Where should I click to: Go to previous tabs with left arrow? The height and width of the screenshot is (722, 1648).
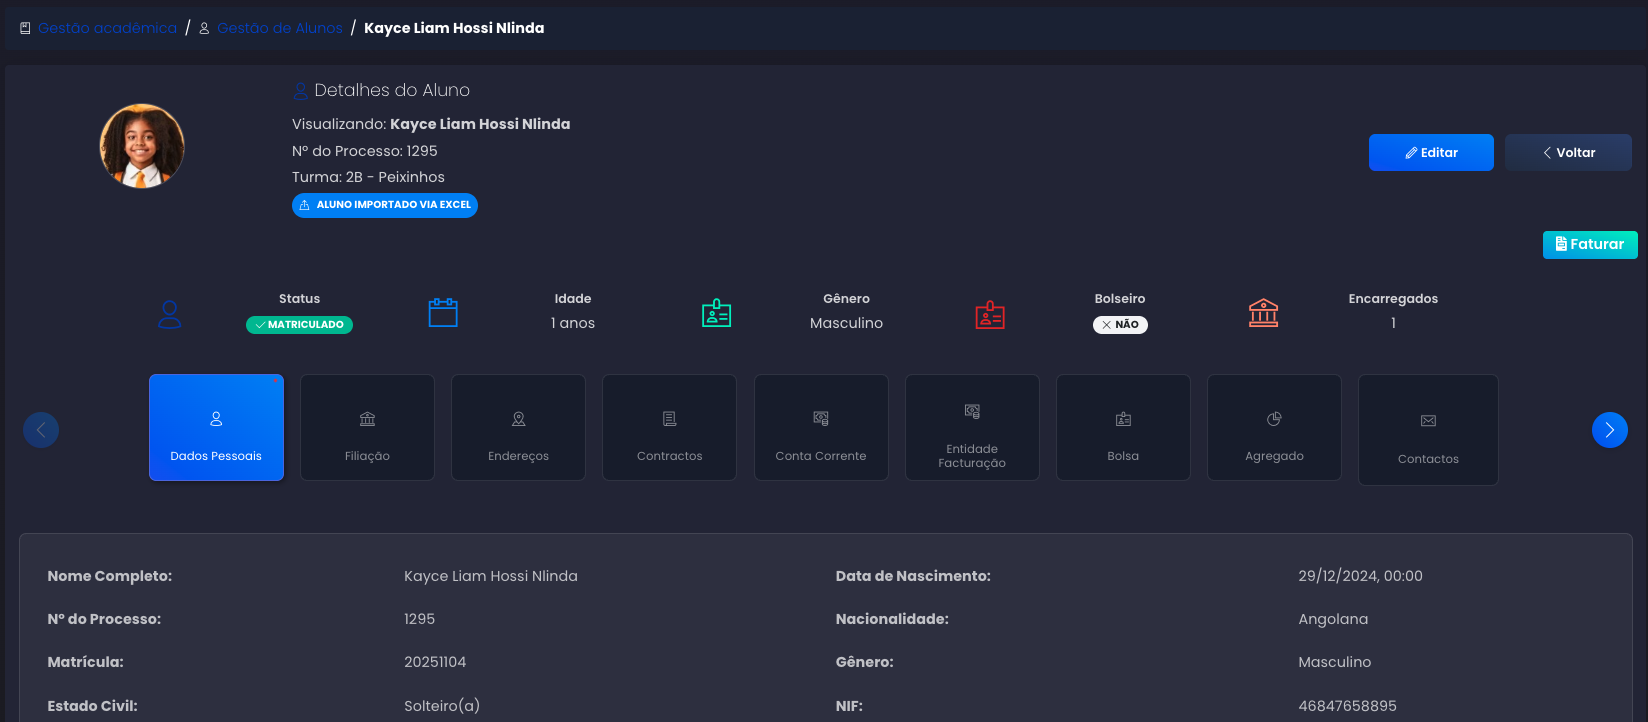coord(41,430)
